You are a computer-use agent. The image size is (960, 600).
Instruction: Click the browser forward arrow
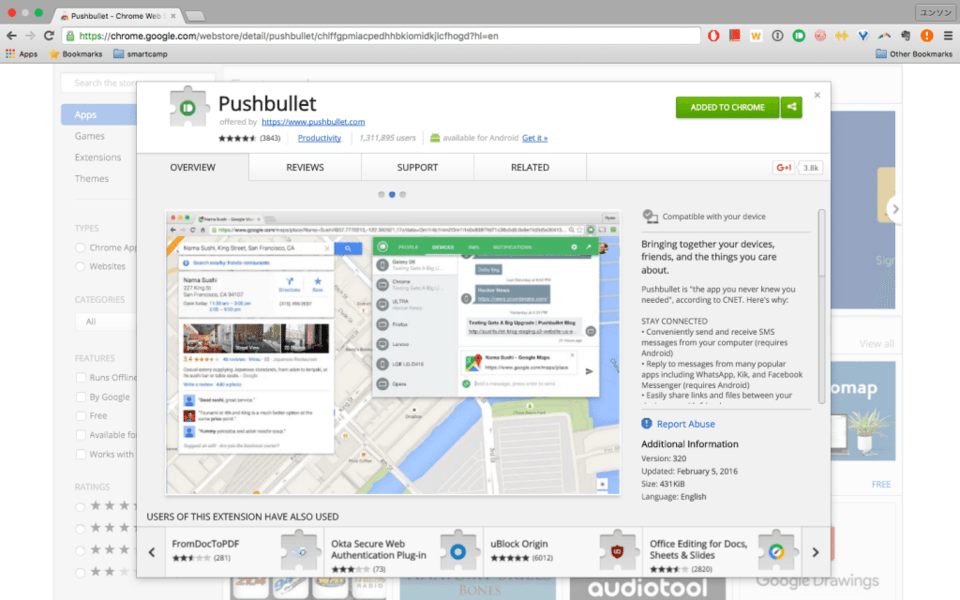pyautogui.click(x=30, y=36)
